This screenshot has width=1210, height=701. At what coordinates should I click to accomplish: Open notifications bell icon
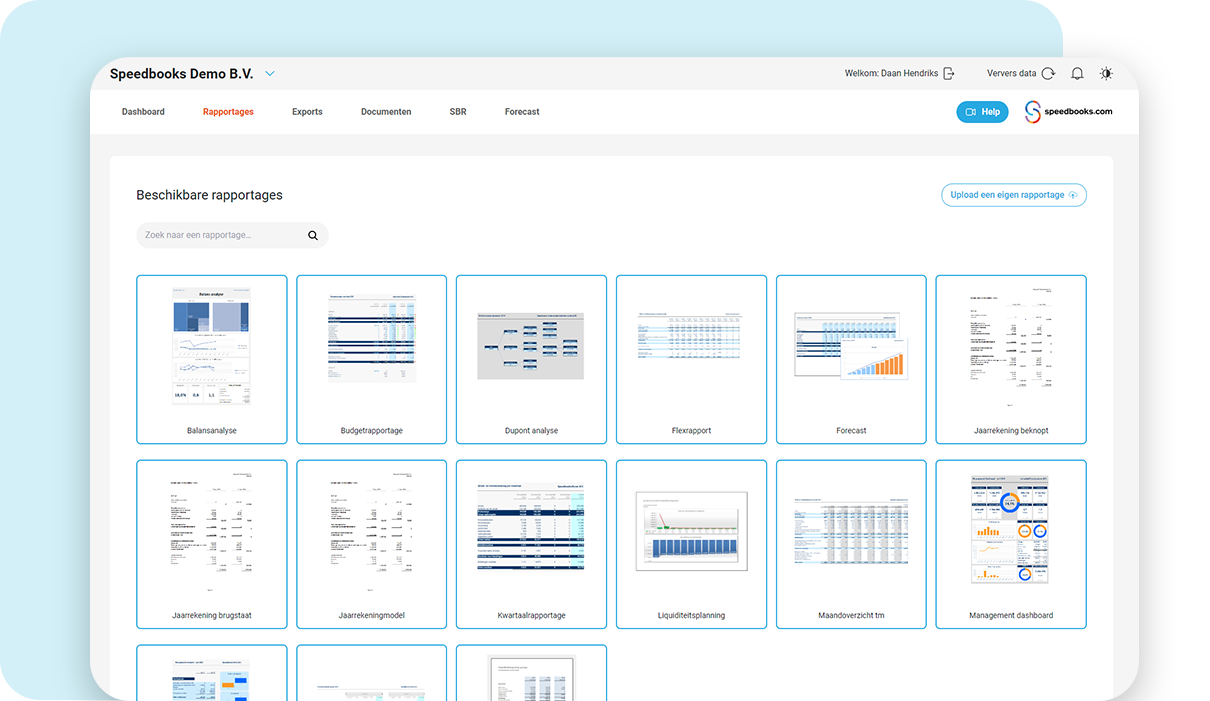pyautogui.click(x=1077, y=74)
